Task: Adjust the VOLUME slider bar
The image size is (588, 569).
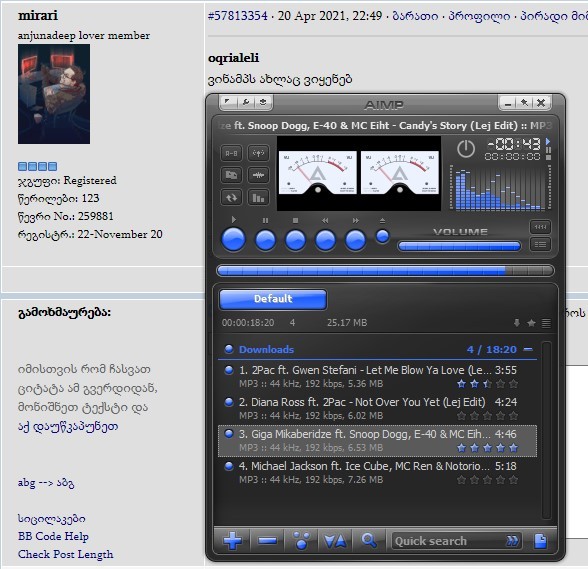Action: tap(459, 246)
